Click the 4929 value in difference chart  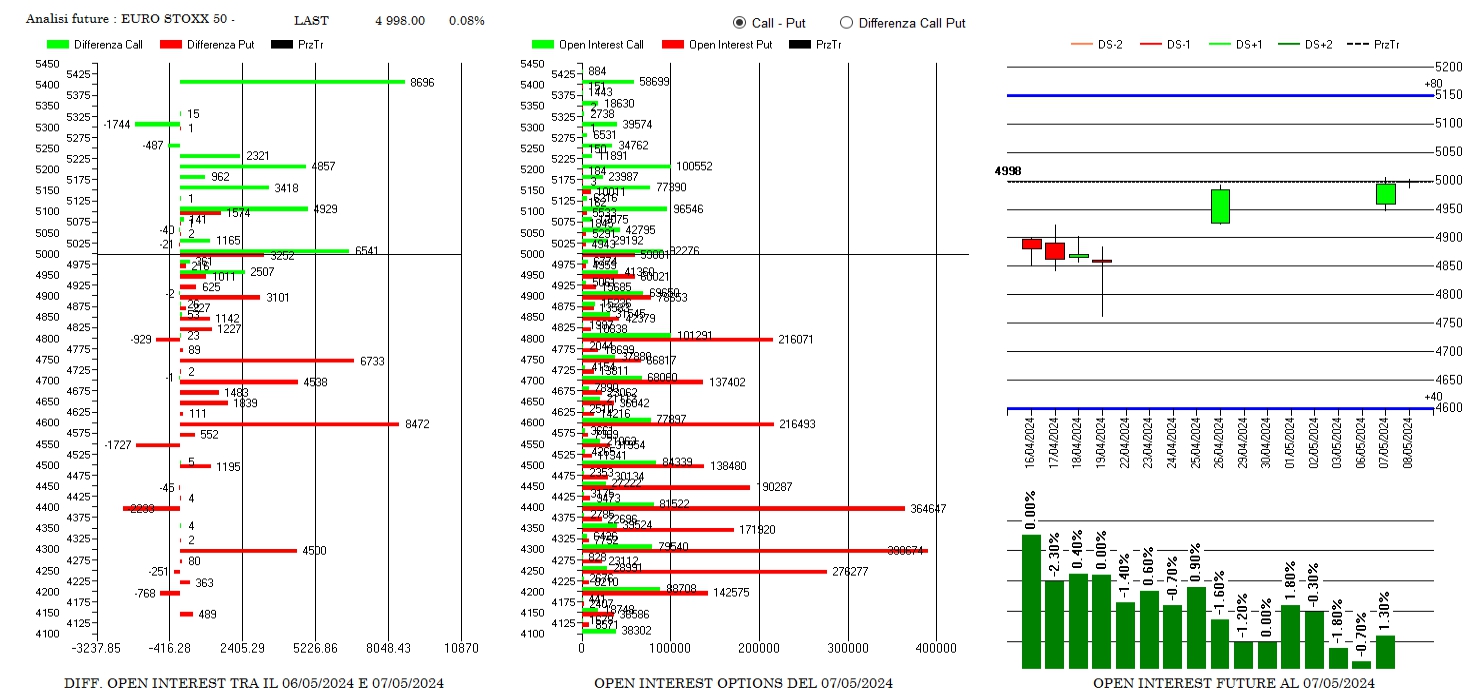pyautogui.click(x=326, y=208)
